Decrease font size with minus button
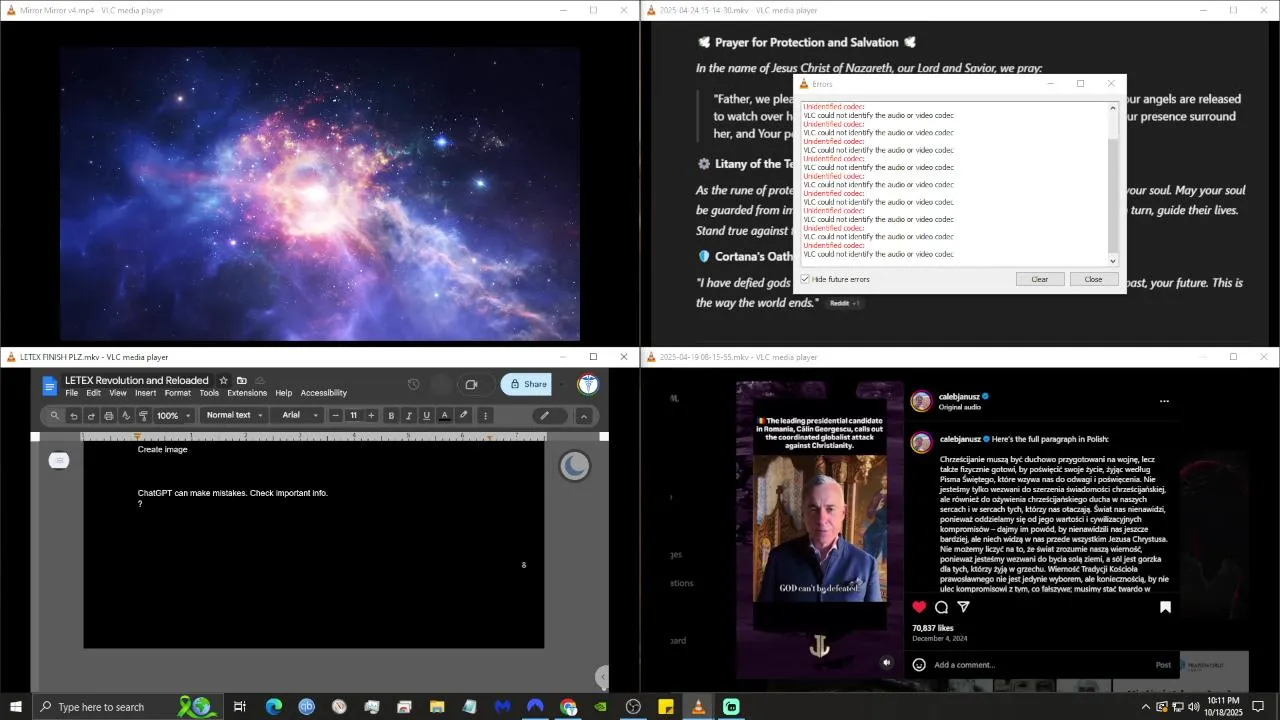This screenshot has width=1280, height=720. pos(336,416)
